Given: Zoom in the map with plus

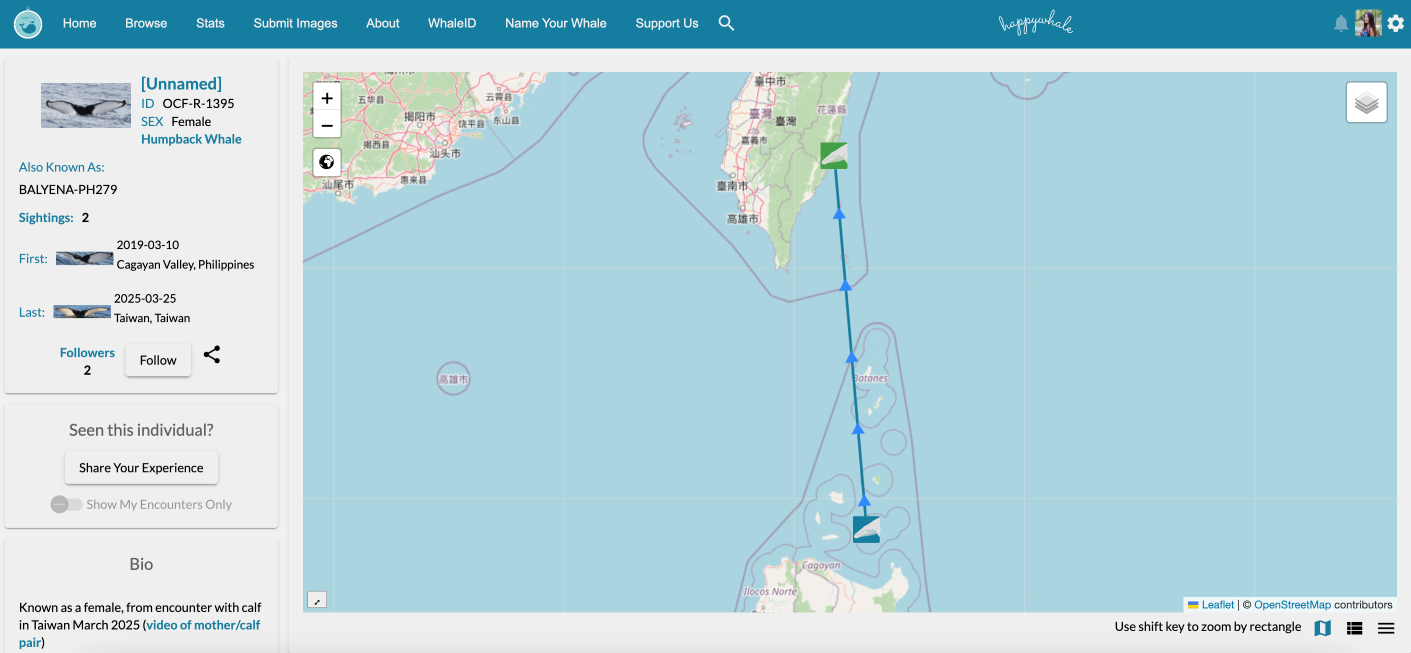Looking at the screenshot, I should pos(327,98).
